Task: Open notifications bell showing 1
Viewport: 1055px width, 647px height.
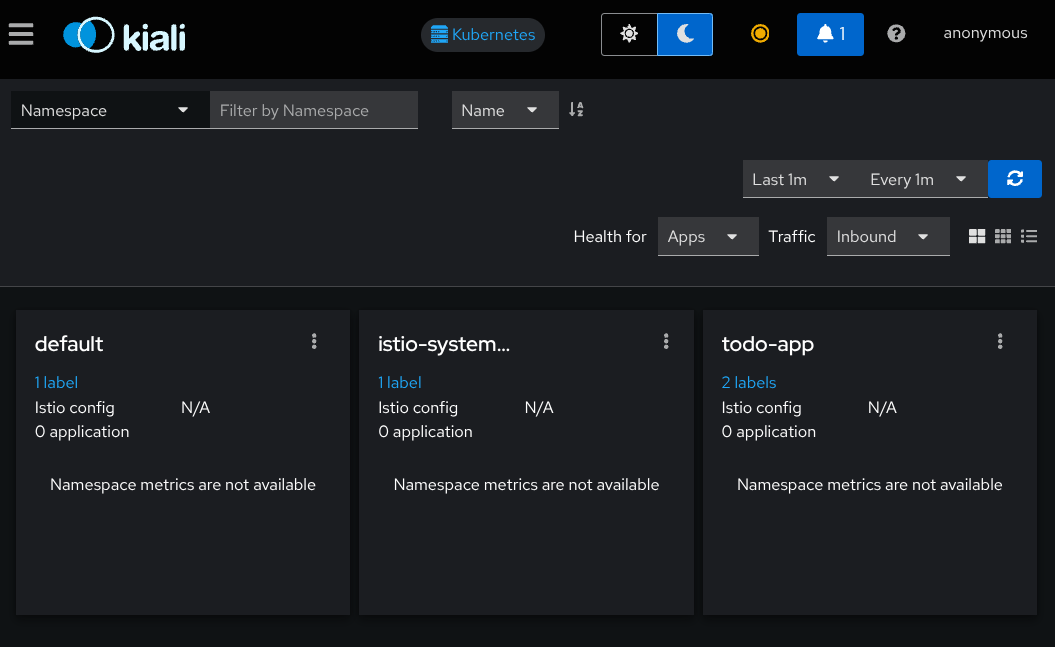Action: [830, 34]
